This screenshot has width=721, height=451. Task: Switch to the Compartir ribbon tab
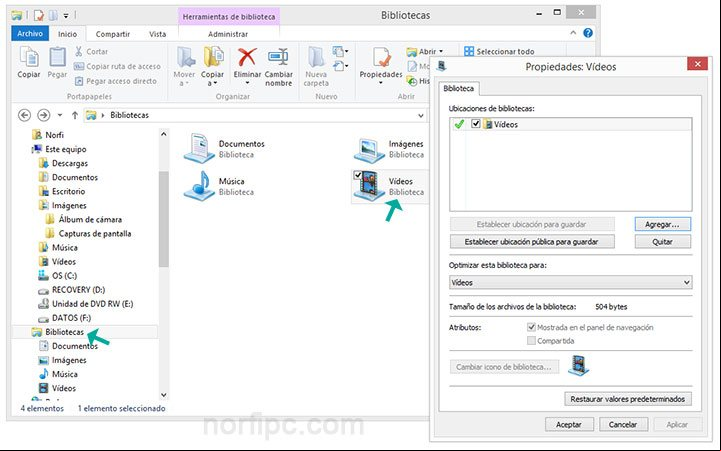point(113,34)
